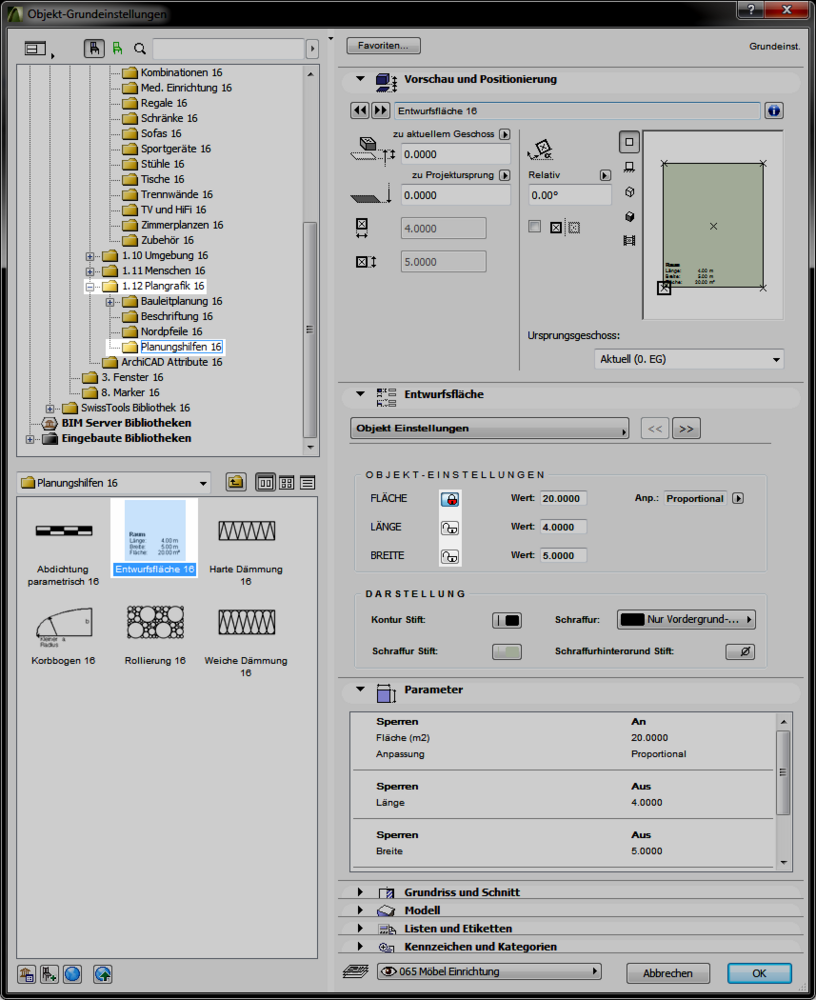The width and height of the screenshot is (816, 1000).
Task: Collapse the 1.12 Plangrafik 16 tree node
Action: pos(90,286)
